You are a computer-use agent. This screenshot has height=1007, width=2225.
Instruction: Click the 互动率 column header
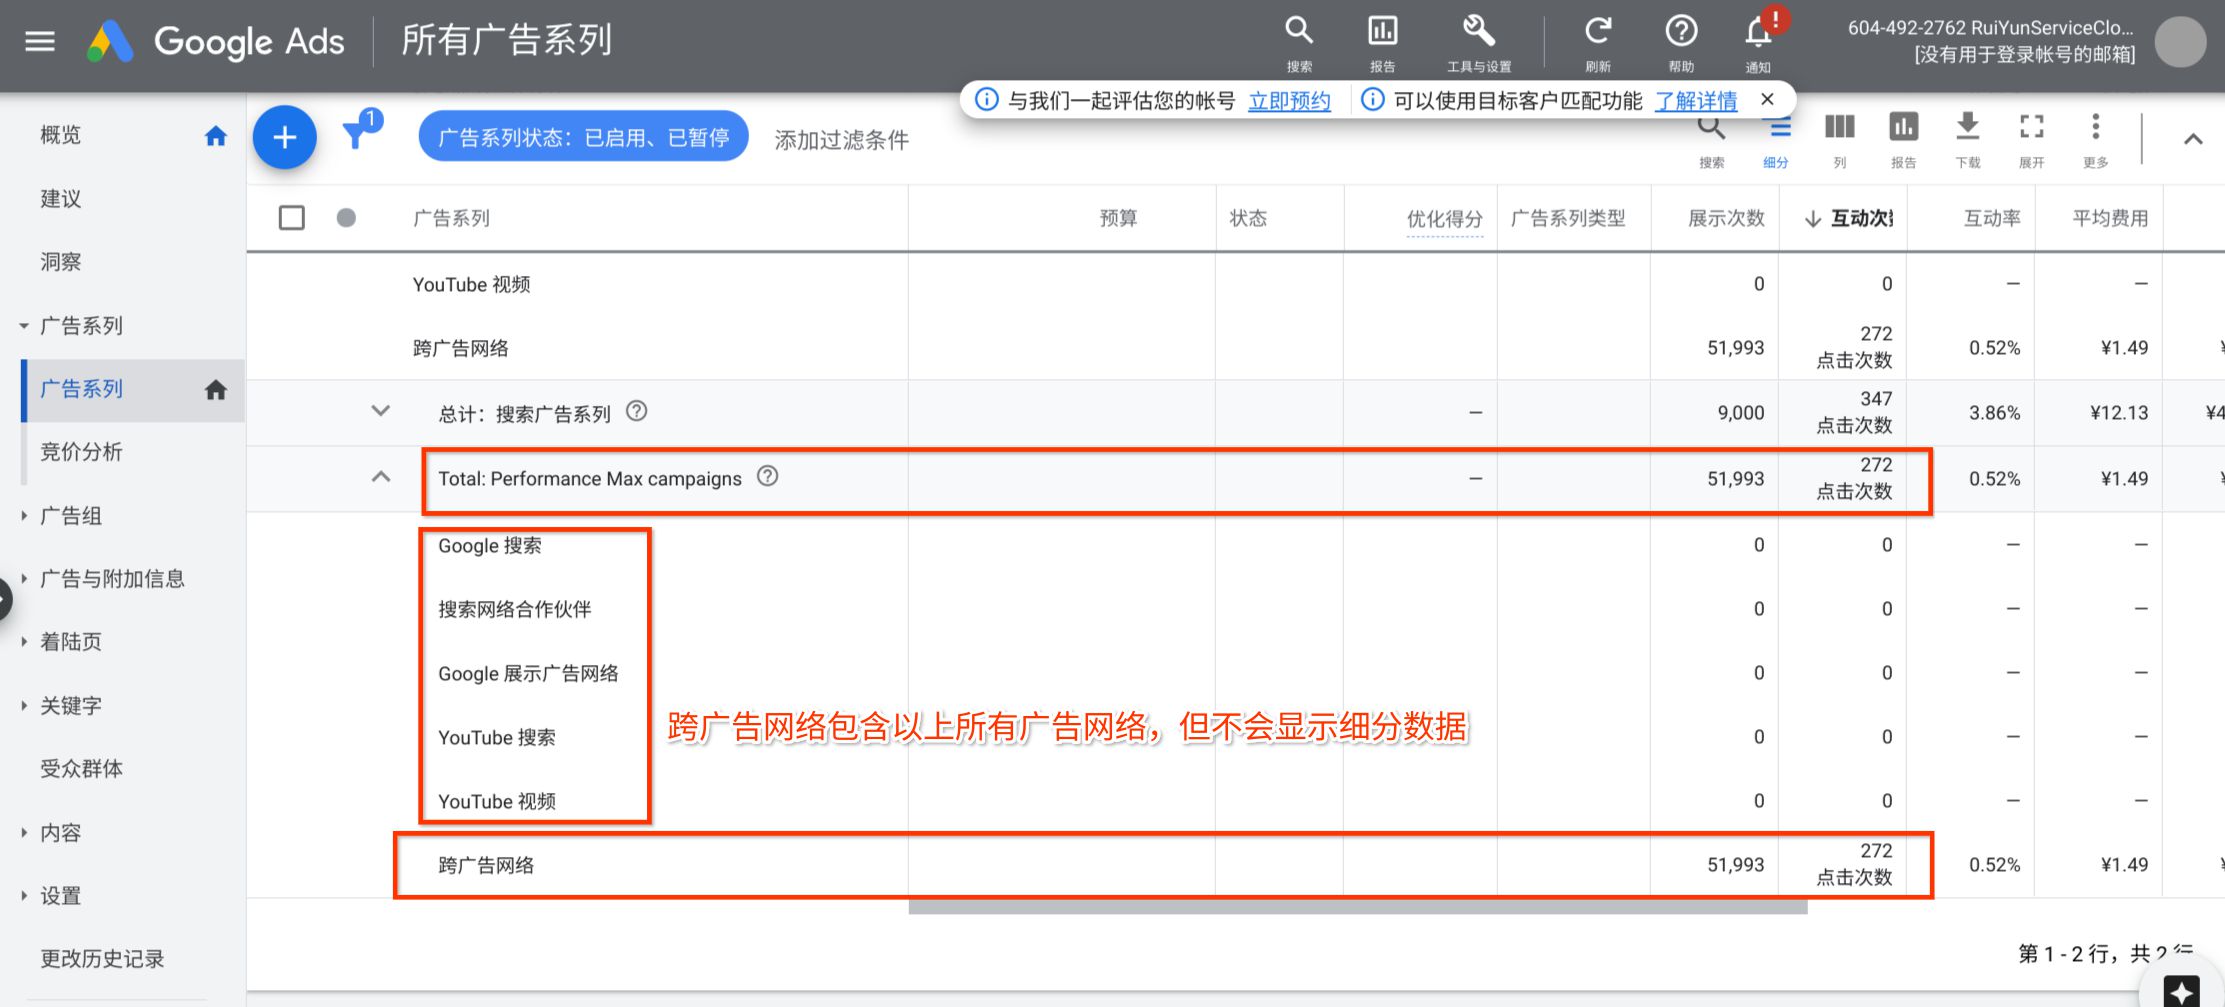(x=1992, y=218)
